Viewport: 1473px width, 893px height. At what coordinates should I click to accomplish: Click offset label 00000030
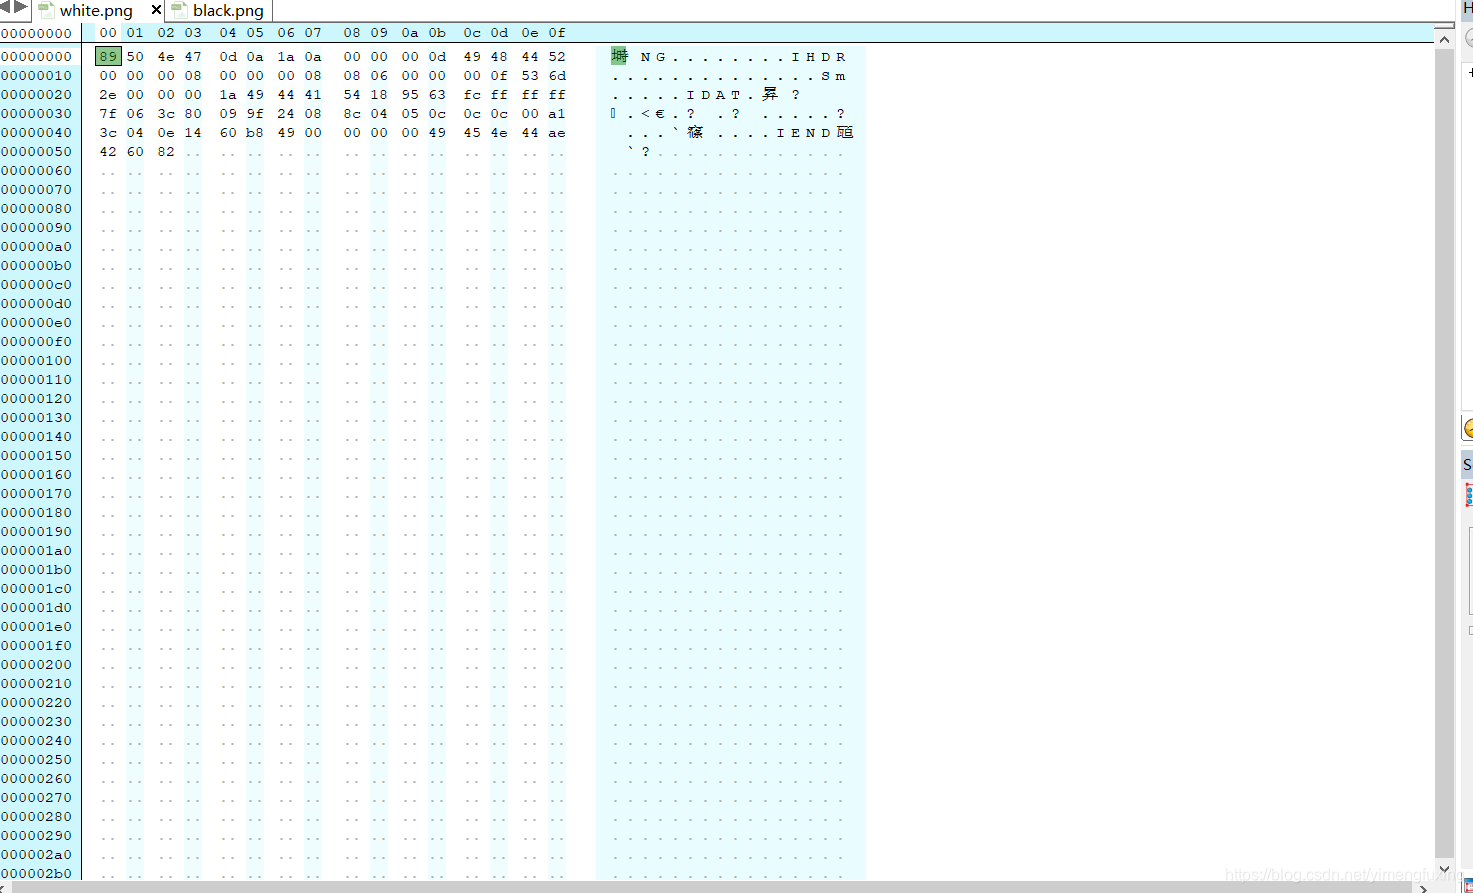click(x=37, y=114)
